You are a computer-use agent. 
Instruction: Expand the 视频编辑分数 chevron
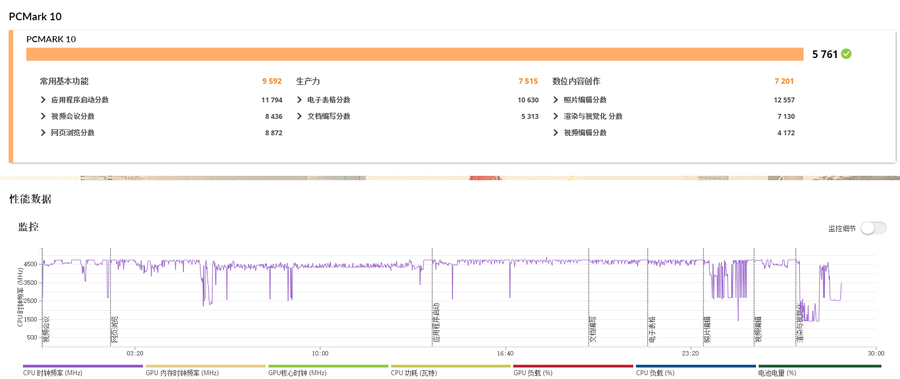point(556,133)
